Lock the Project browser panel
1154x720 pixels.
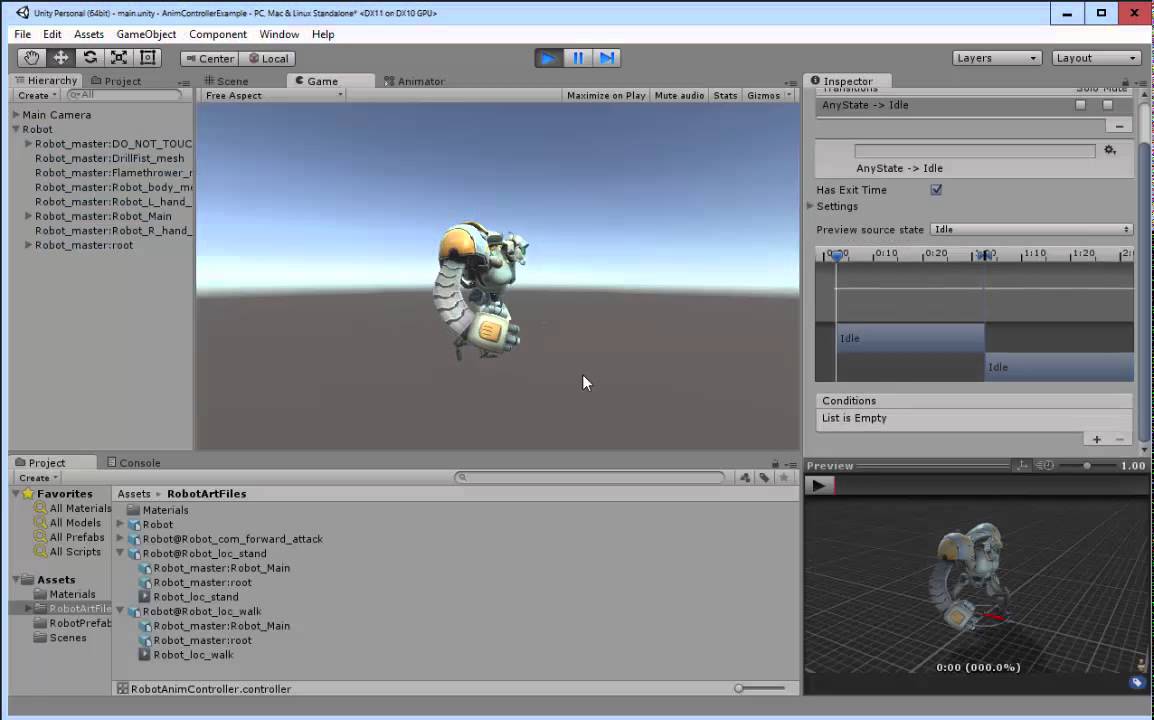(x=775, y=464)
